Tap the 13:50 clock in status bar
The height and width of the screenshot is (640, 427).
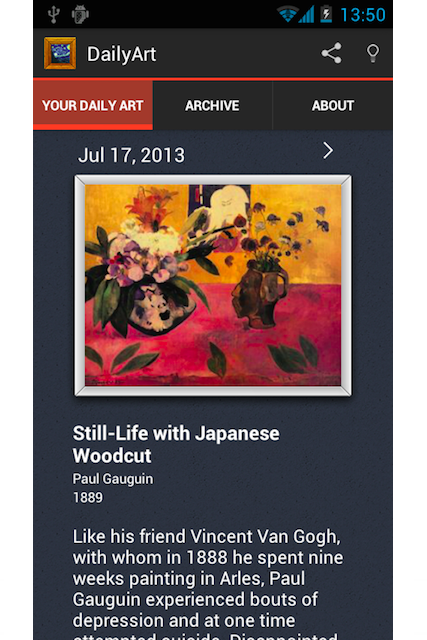coord(363,15)
